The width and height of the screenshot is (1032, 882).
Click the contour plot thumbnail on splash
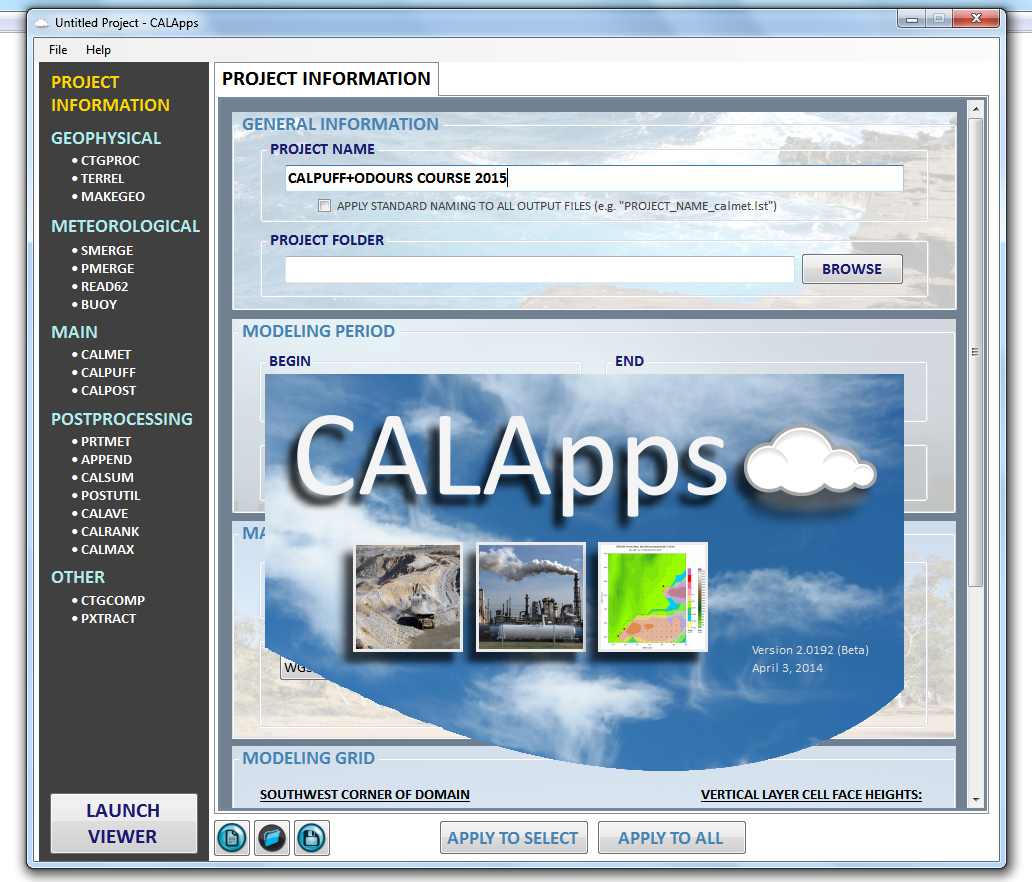coord(652,597)
